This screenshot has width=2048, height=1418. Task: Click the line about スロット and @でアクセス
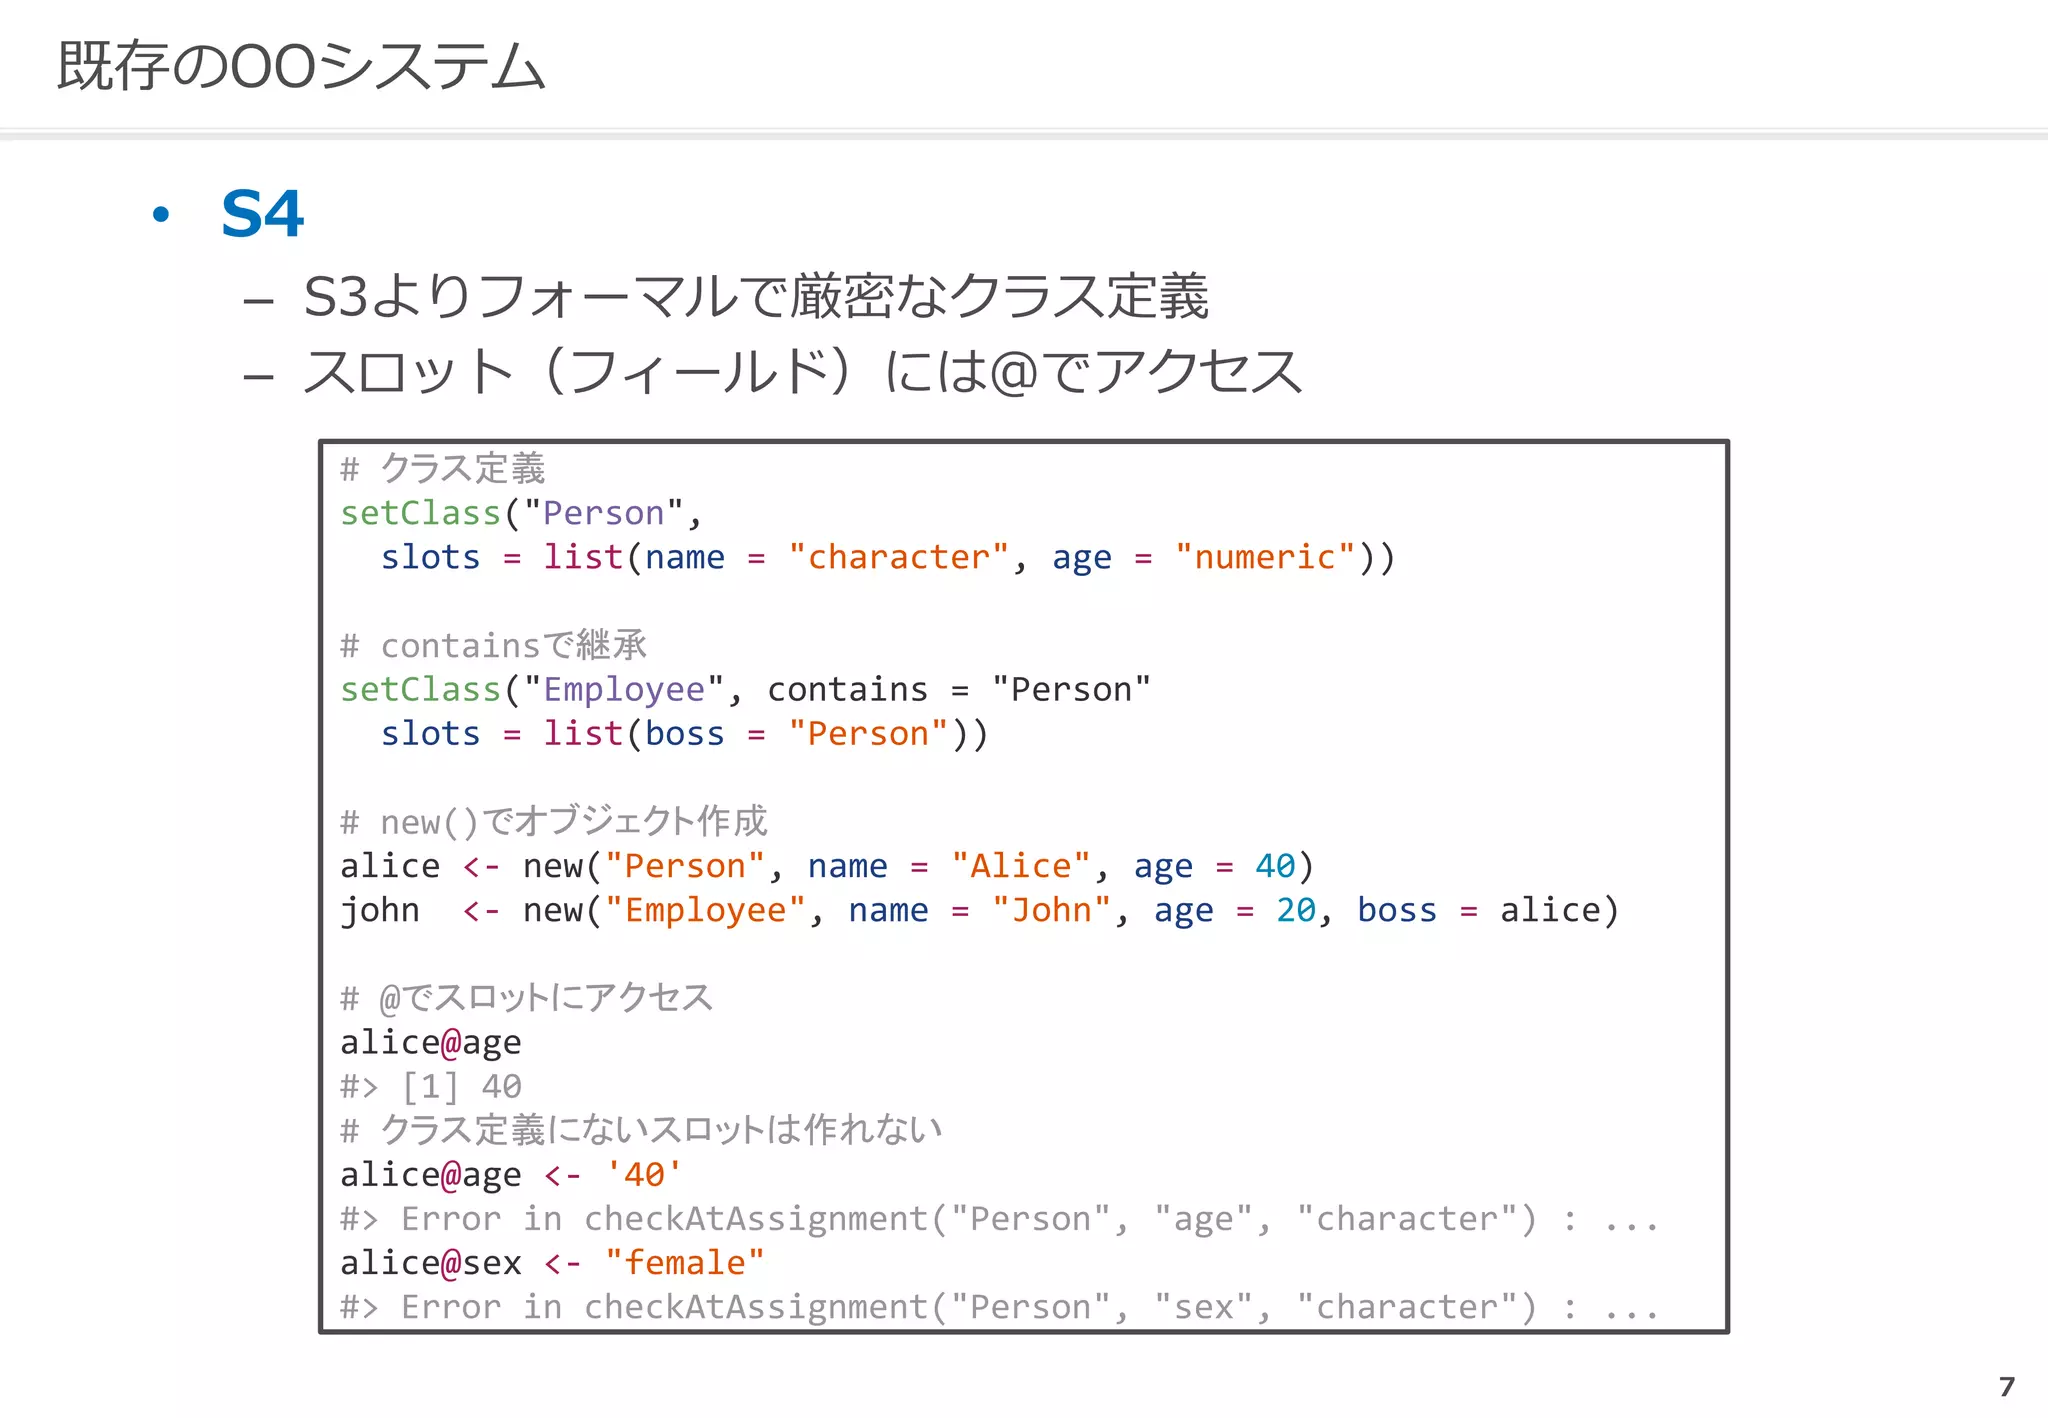point(803,371)
